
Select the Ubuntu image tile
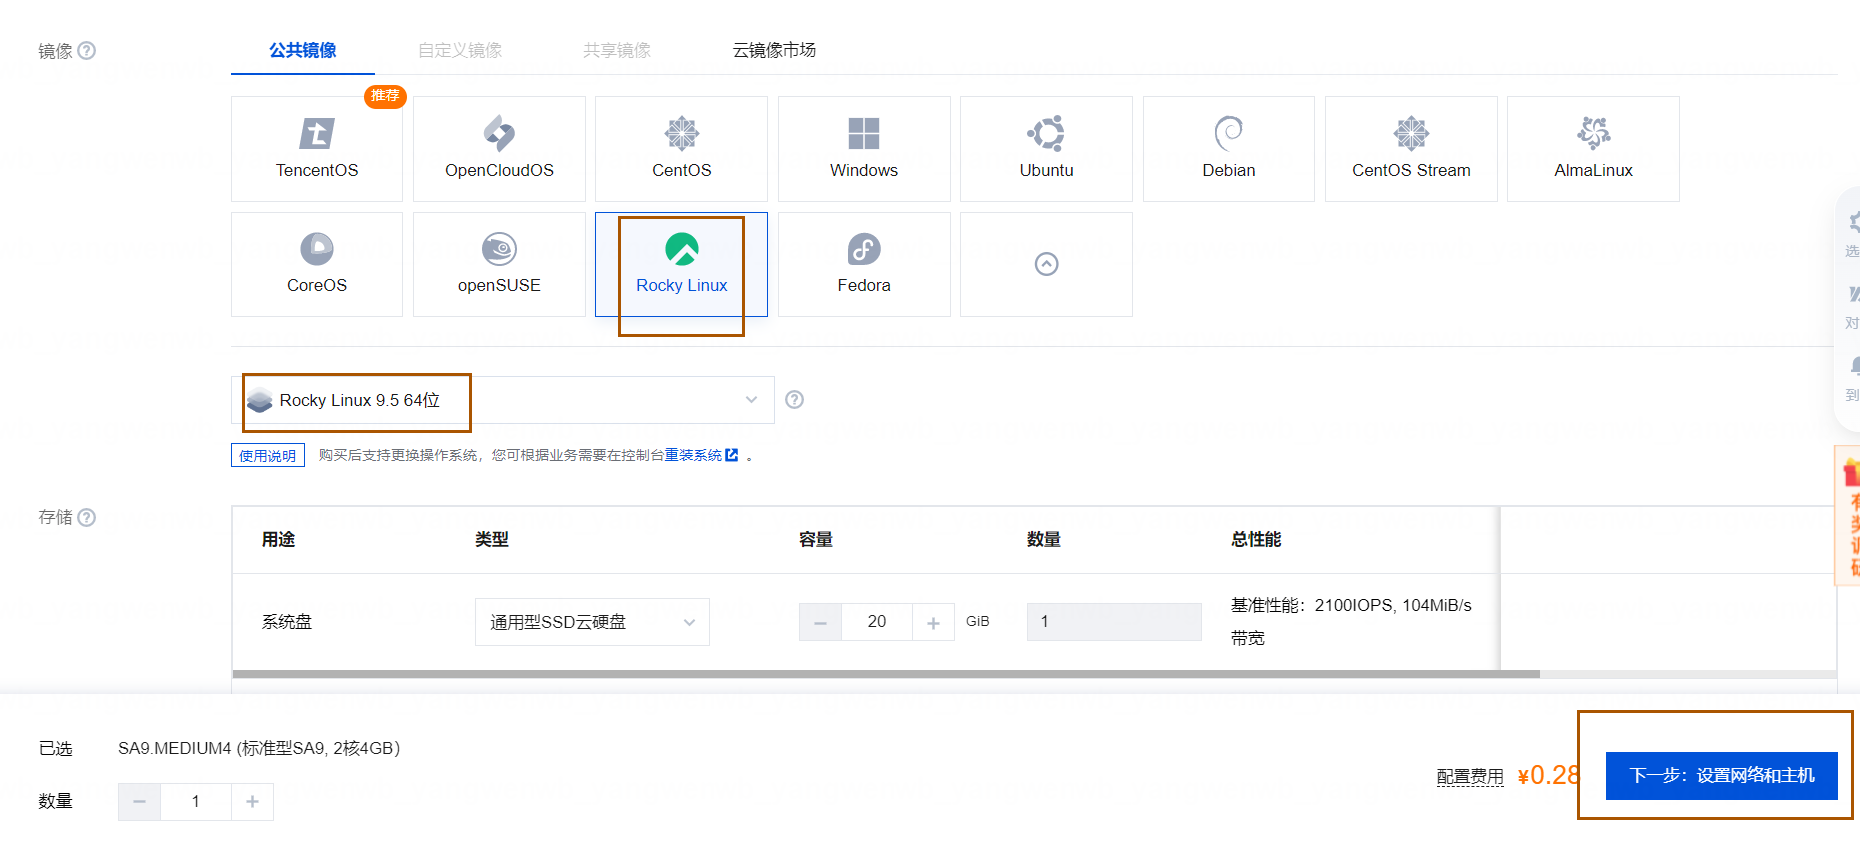(1046, 149)
